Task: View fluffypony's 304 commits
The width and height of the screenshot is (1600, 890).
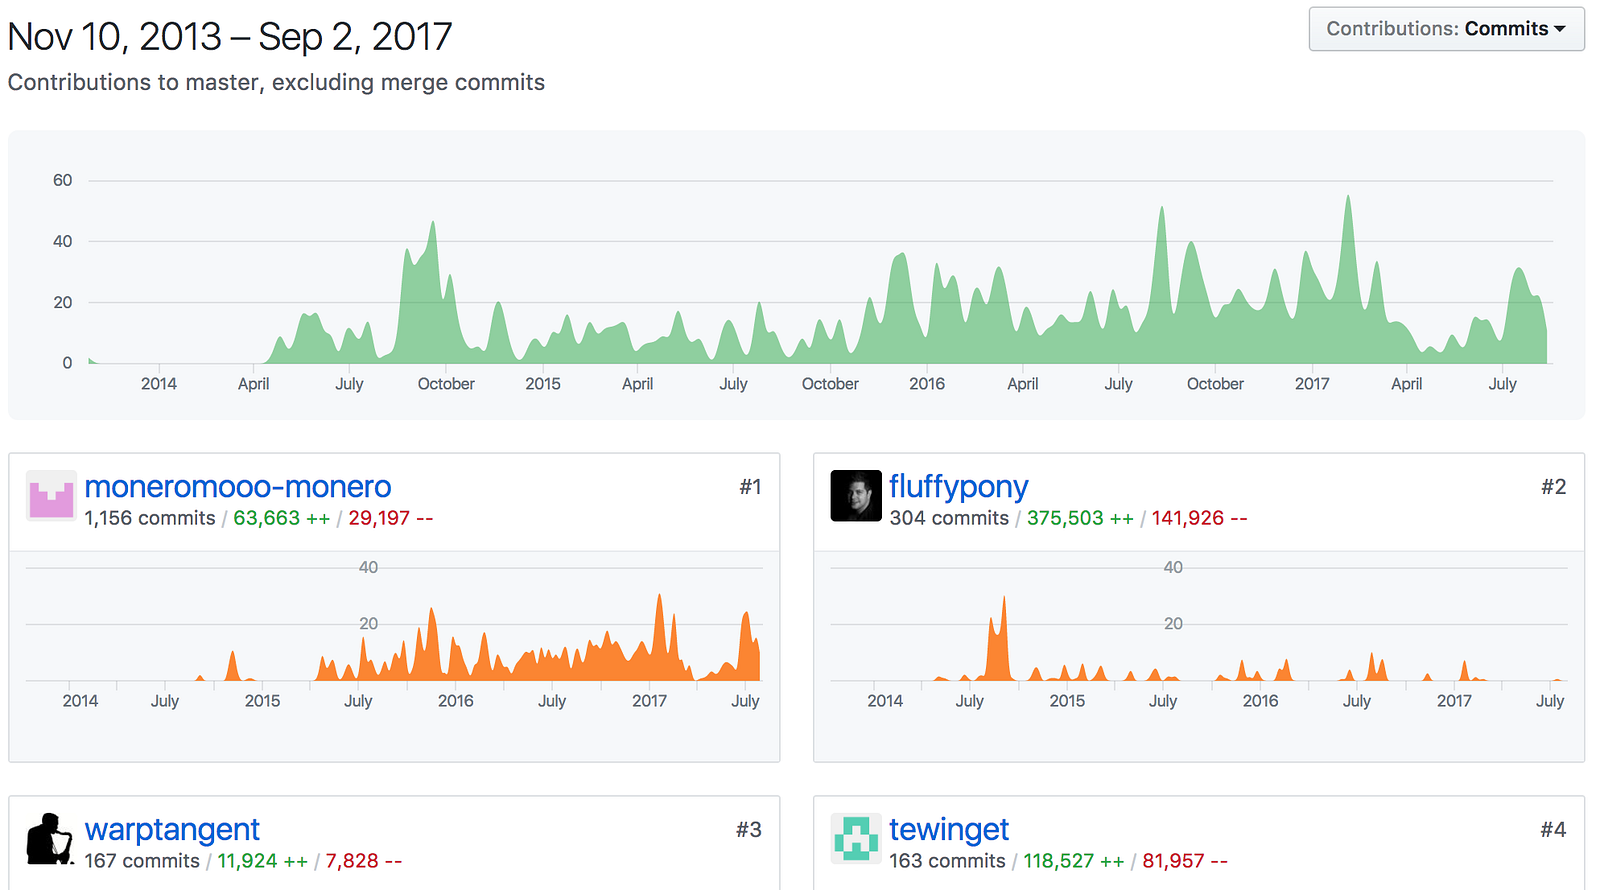Action: pyautogui.click(x=949, y=518)
